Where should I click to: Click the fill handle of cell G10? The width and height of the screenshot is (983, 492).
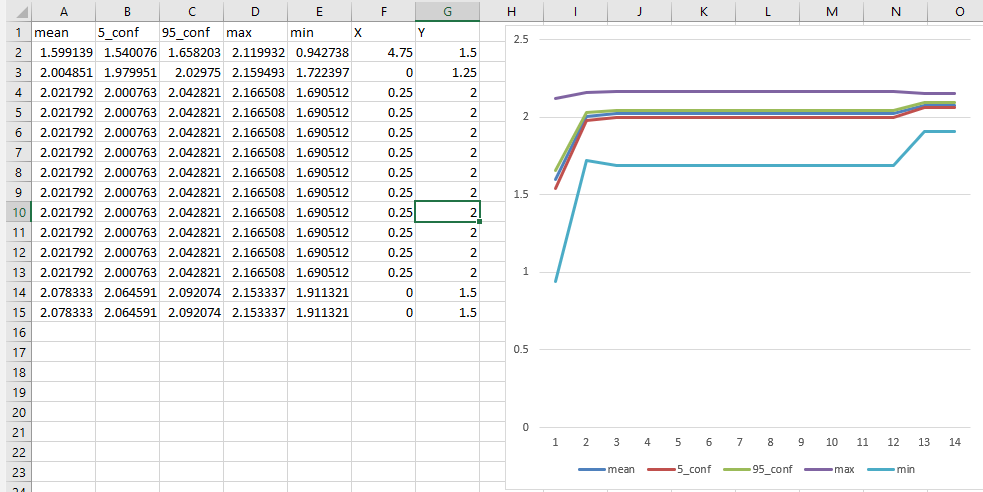coord(480,221)
